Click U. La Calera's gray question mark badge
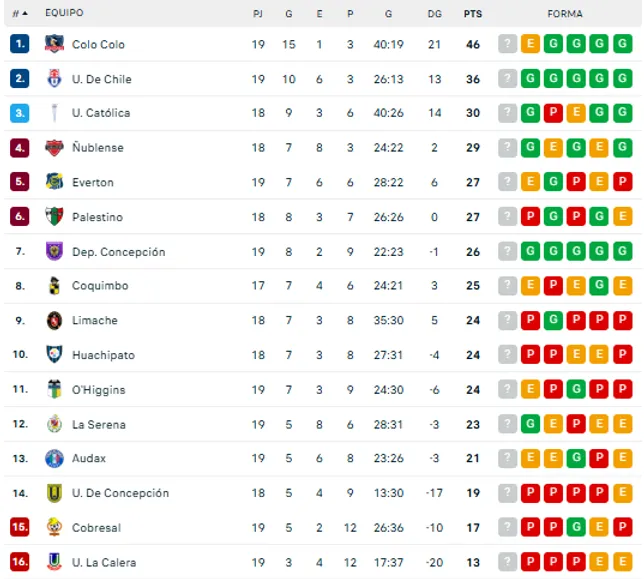This screenshot has height=579, width=644. point(507,562)
